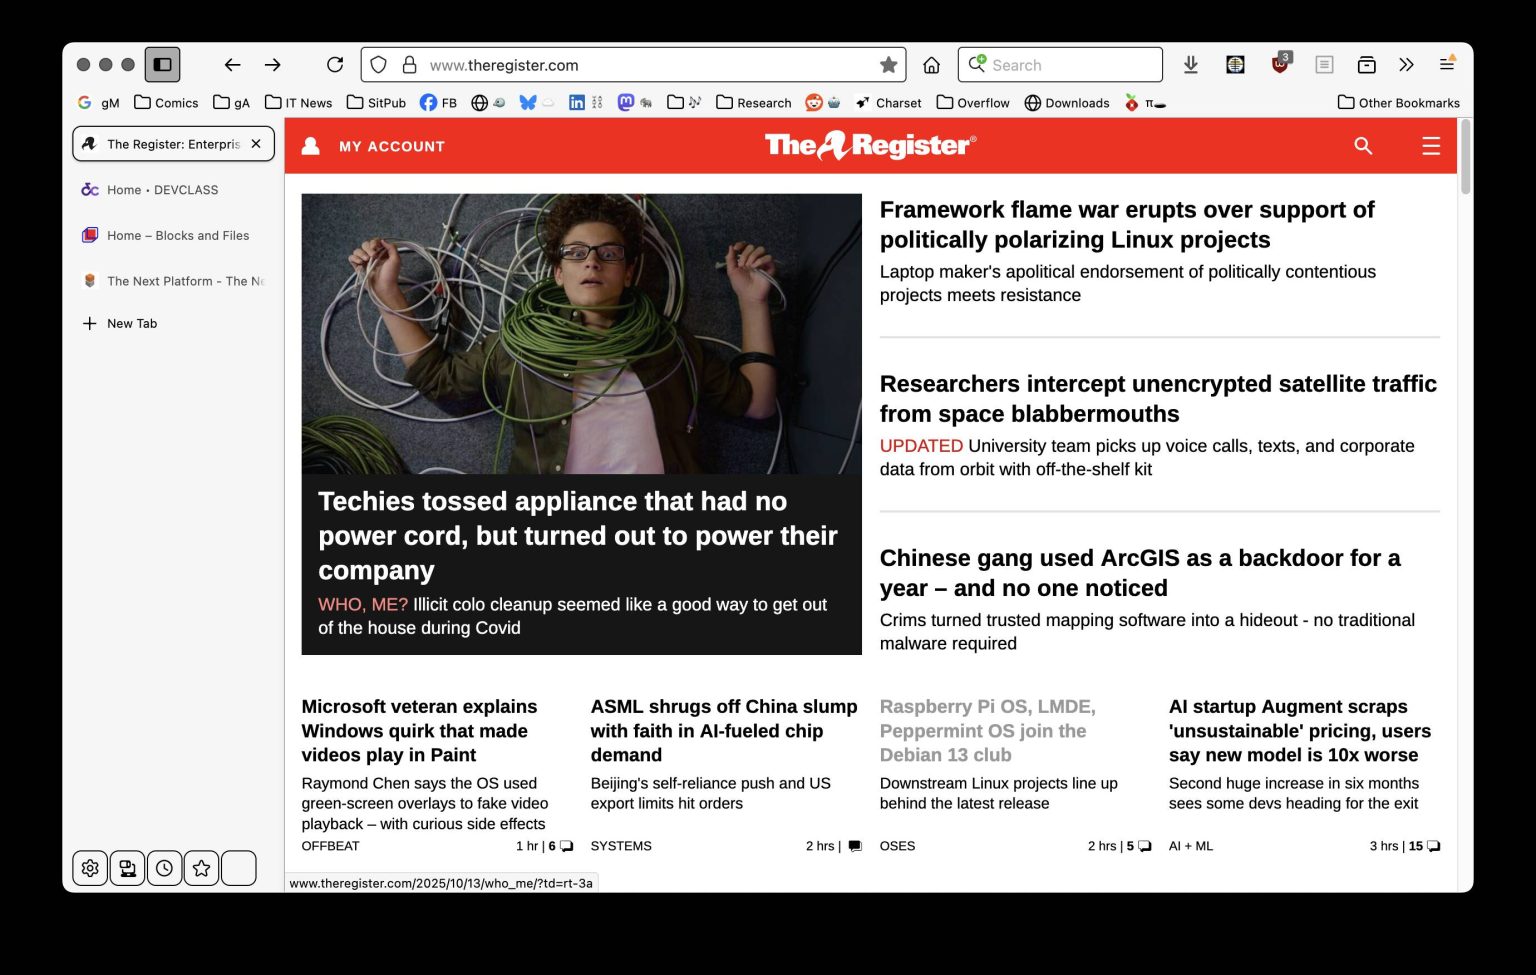Switch to the Home DEVCLASS tab
The height and width of the screenshot is (975, 1536).
click(x=162, y=190)
